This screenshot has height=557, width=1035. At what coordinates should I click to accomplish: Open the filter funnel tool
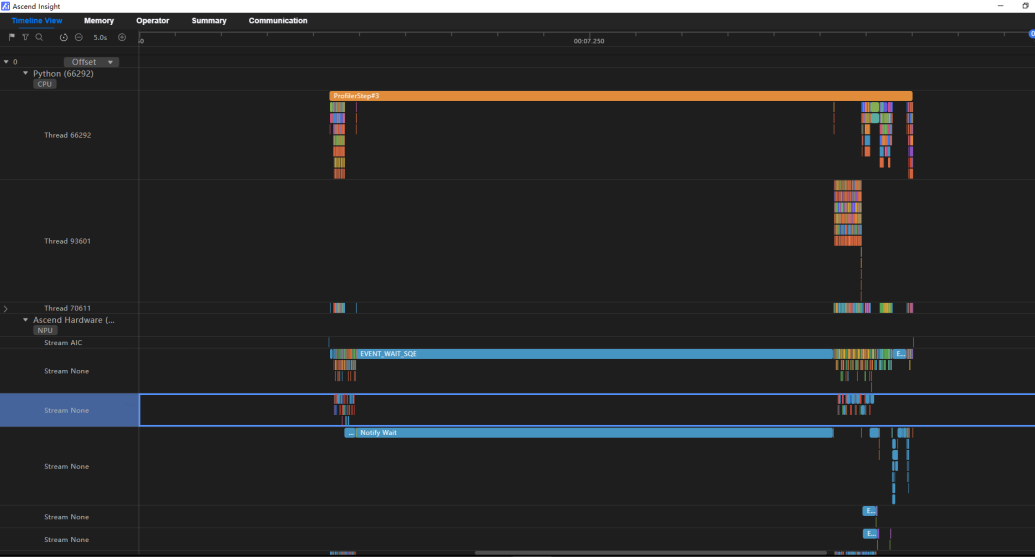pyautogui.click(x=25, y=38)
